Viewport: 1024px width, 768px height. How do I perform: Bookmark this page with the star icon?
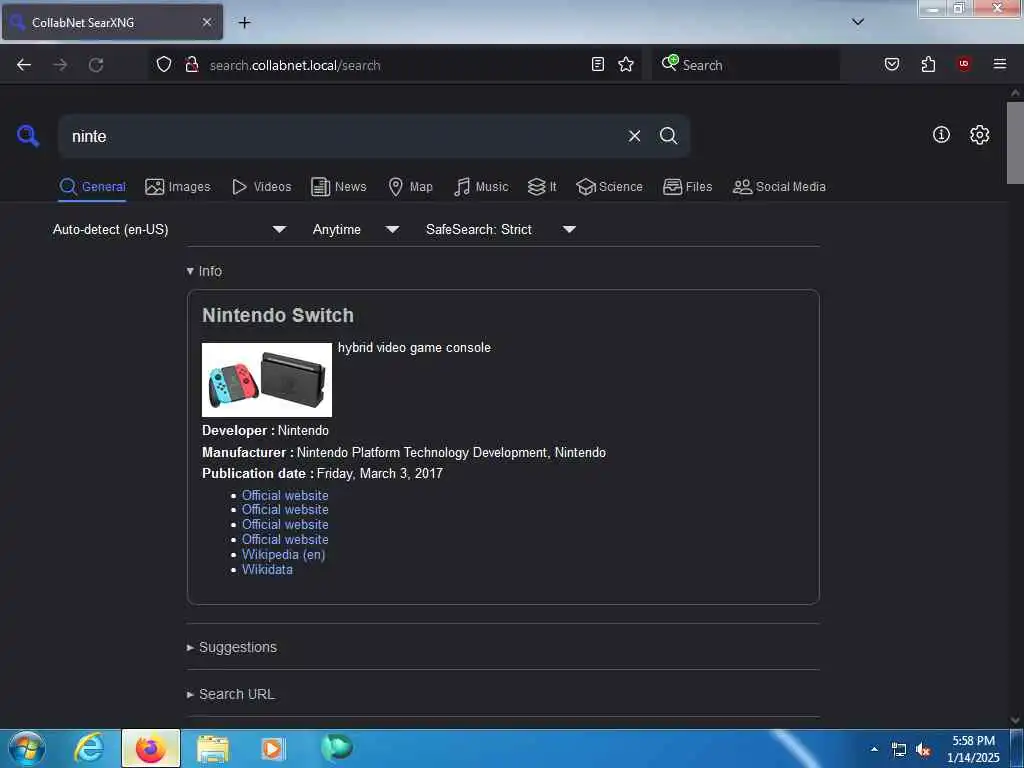(626, 64)
